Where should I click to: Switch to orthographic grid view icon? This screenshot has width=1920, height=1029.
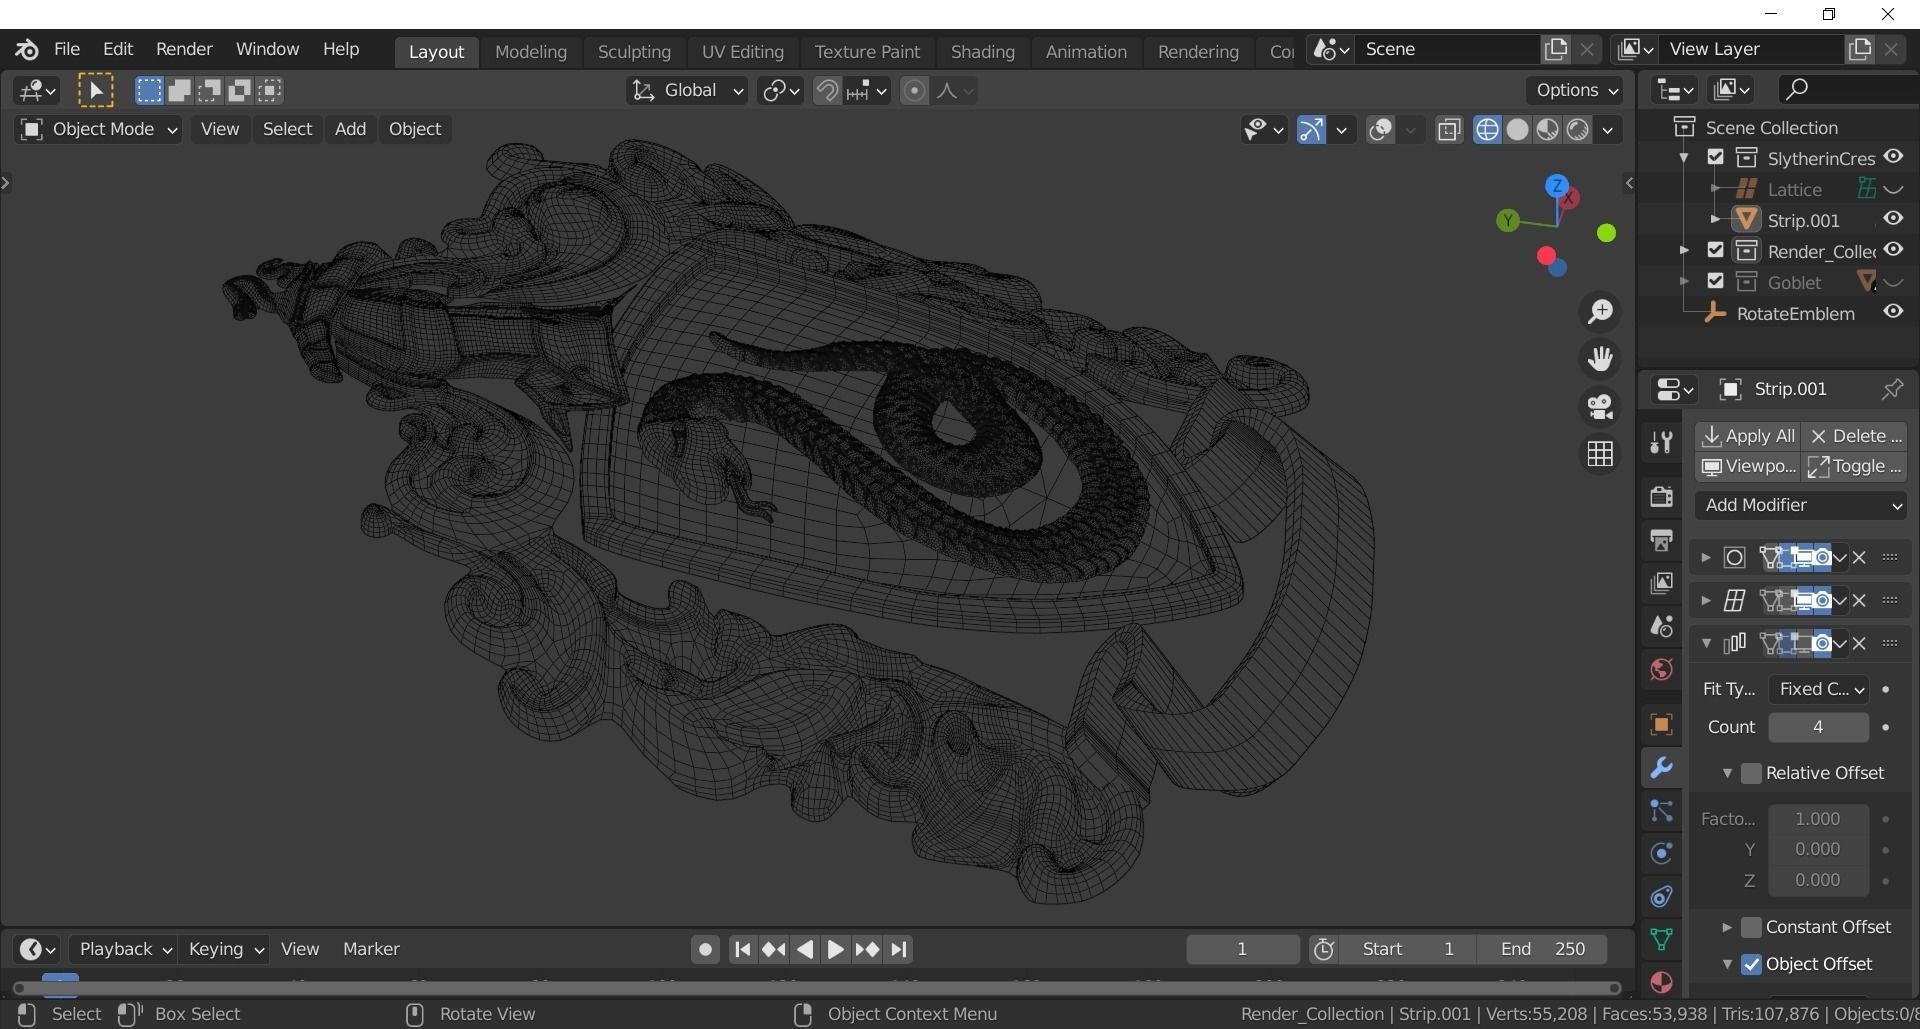point(1600,454)
